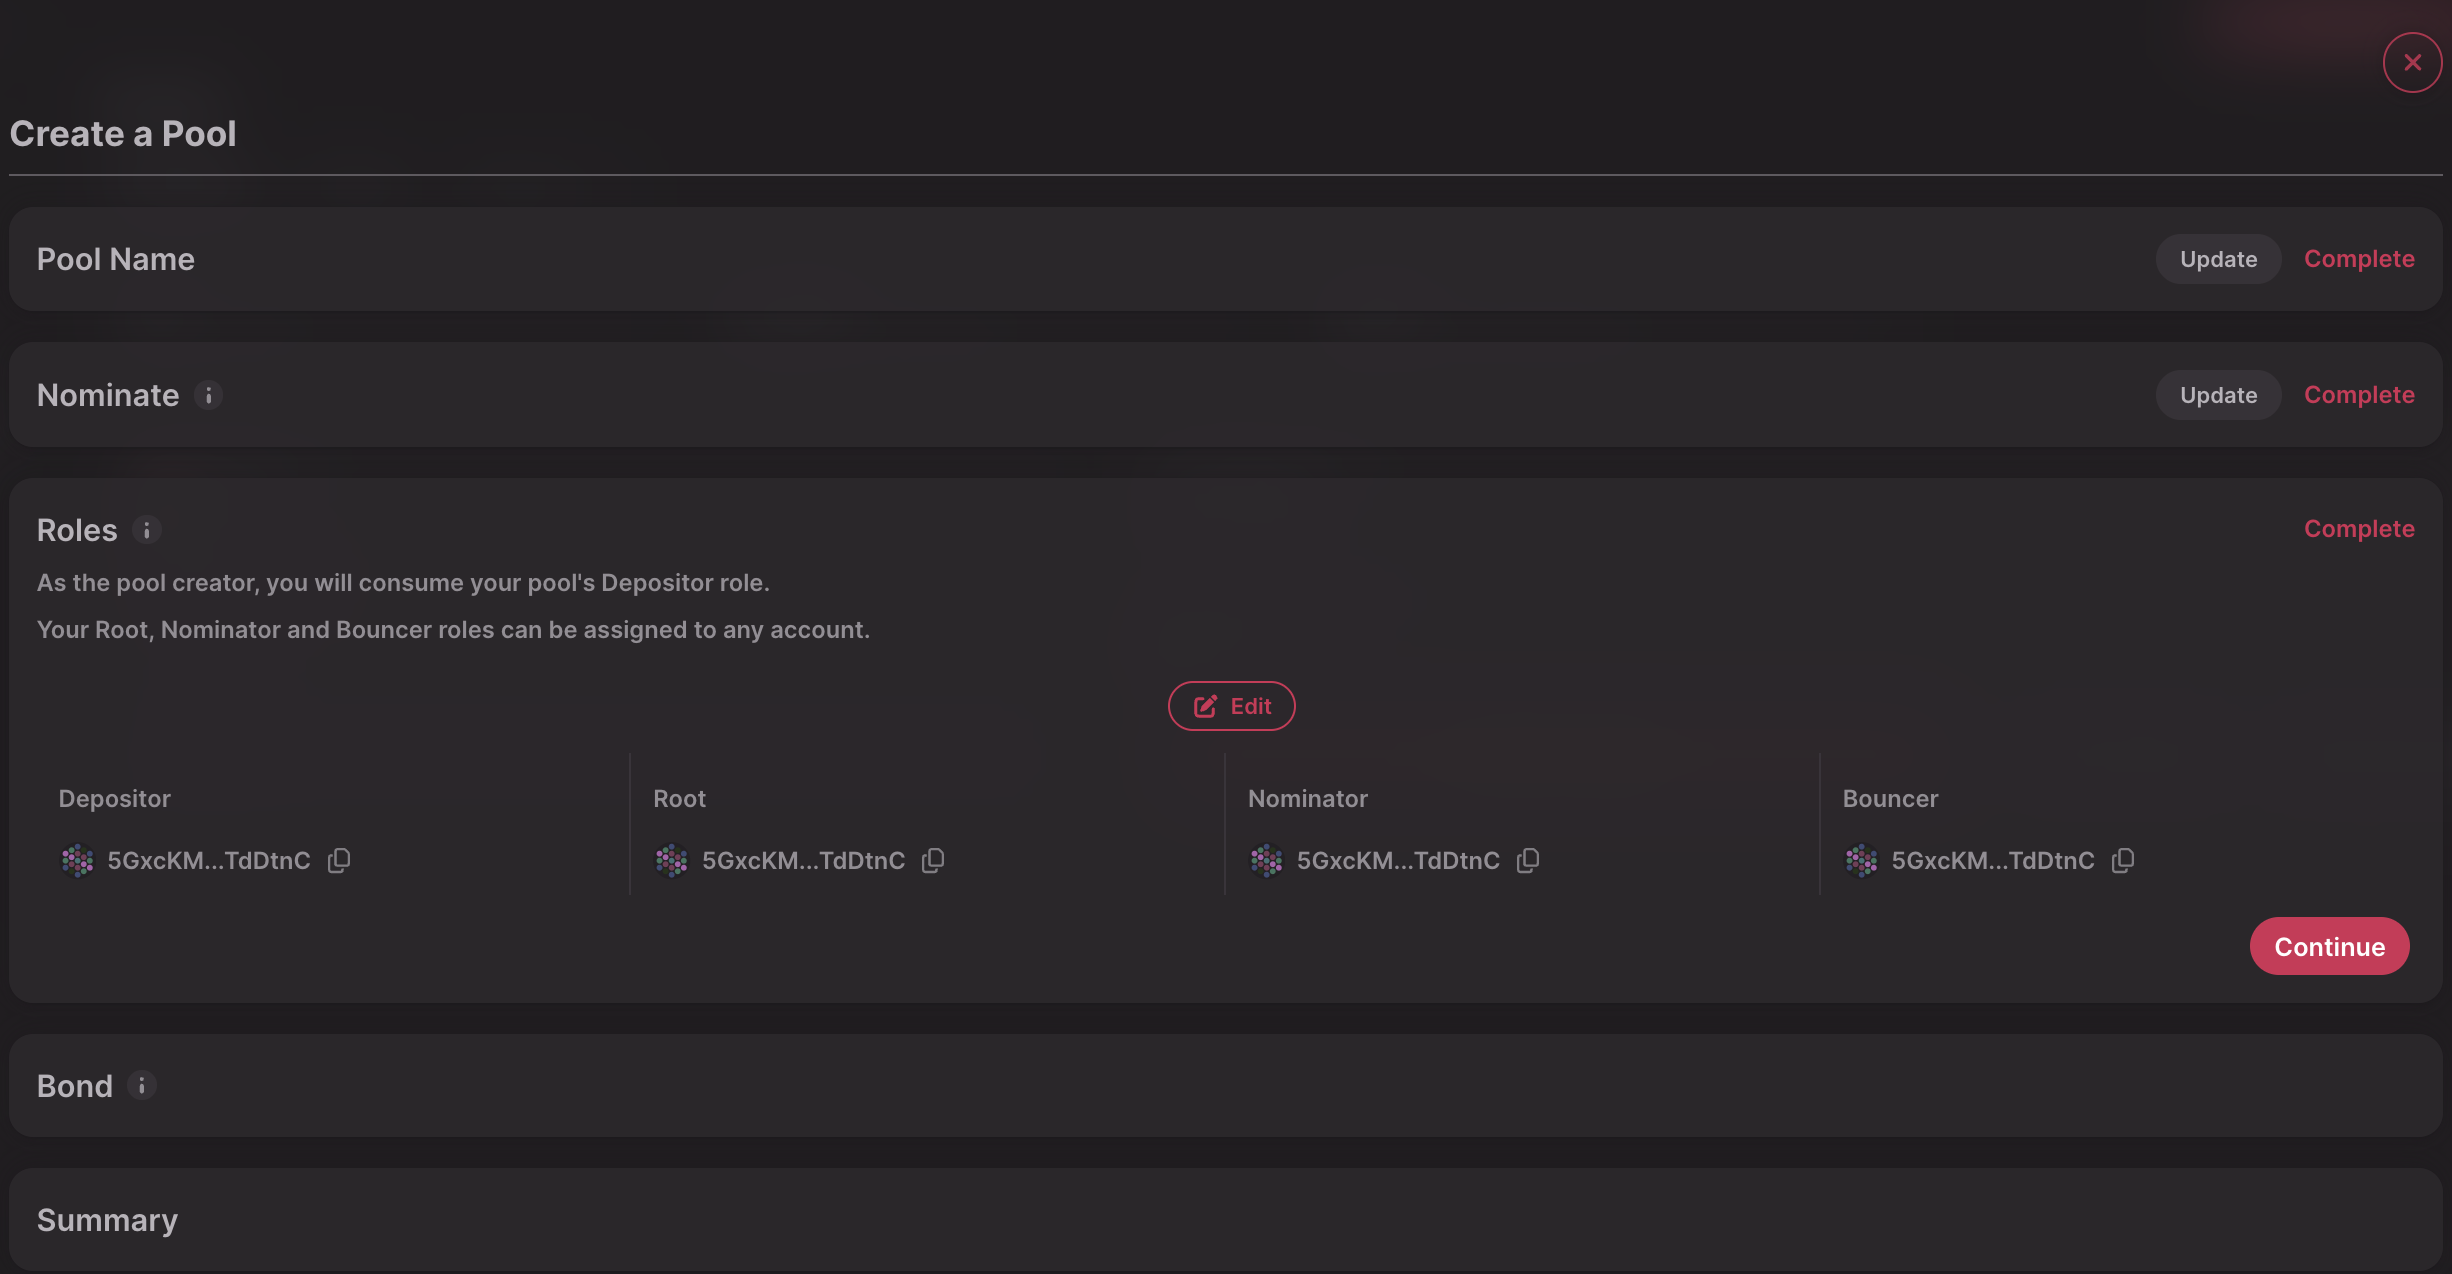The width and height of the screenshot is (2452, 1274).
Task: Open the Nominate info help icon
Action: pos(208,395)
